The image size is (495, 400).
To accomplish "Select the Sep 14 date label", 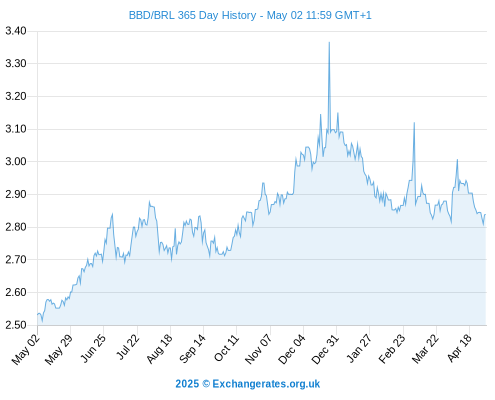I will point(192,349).
